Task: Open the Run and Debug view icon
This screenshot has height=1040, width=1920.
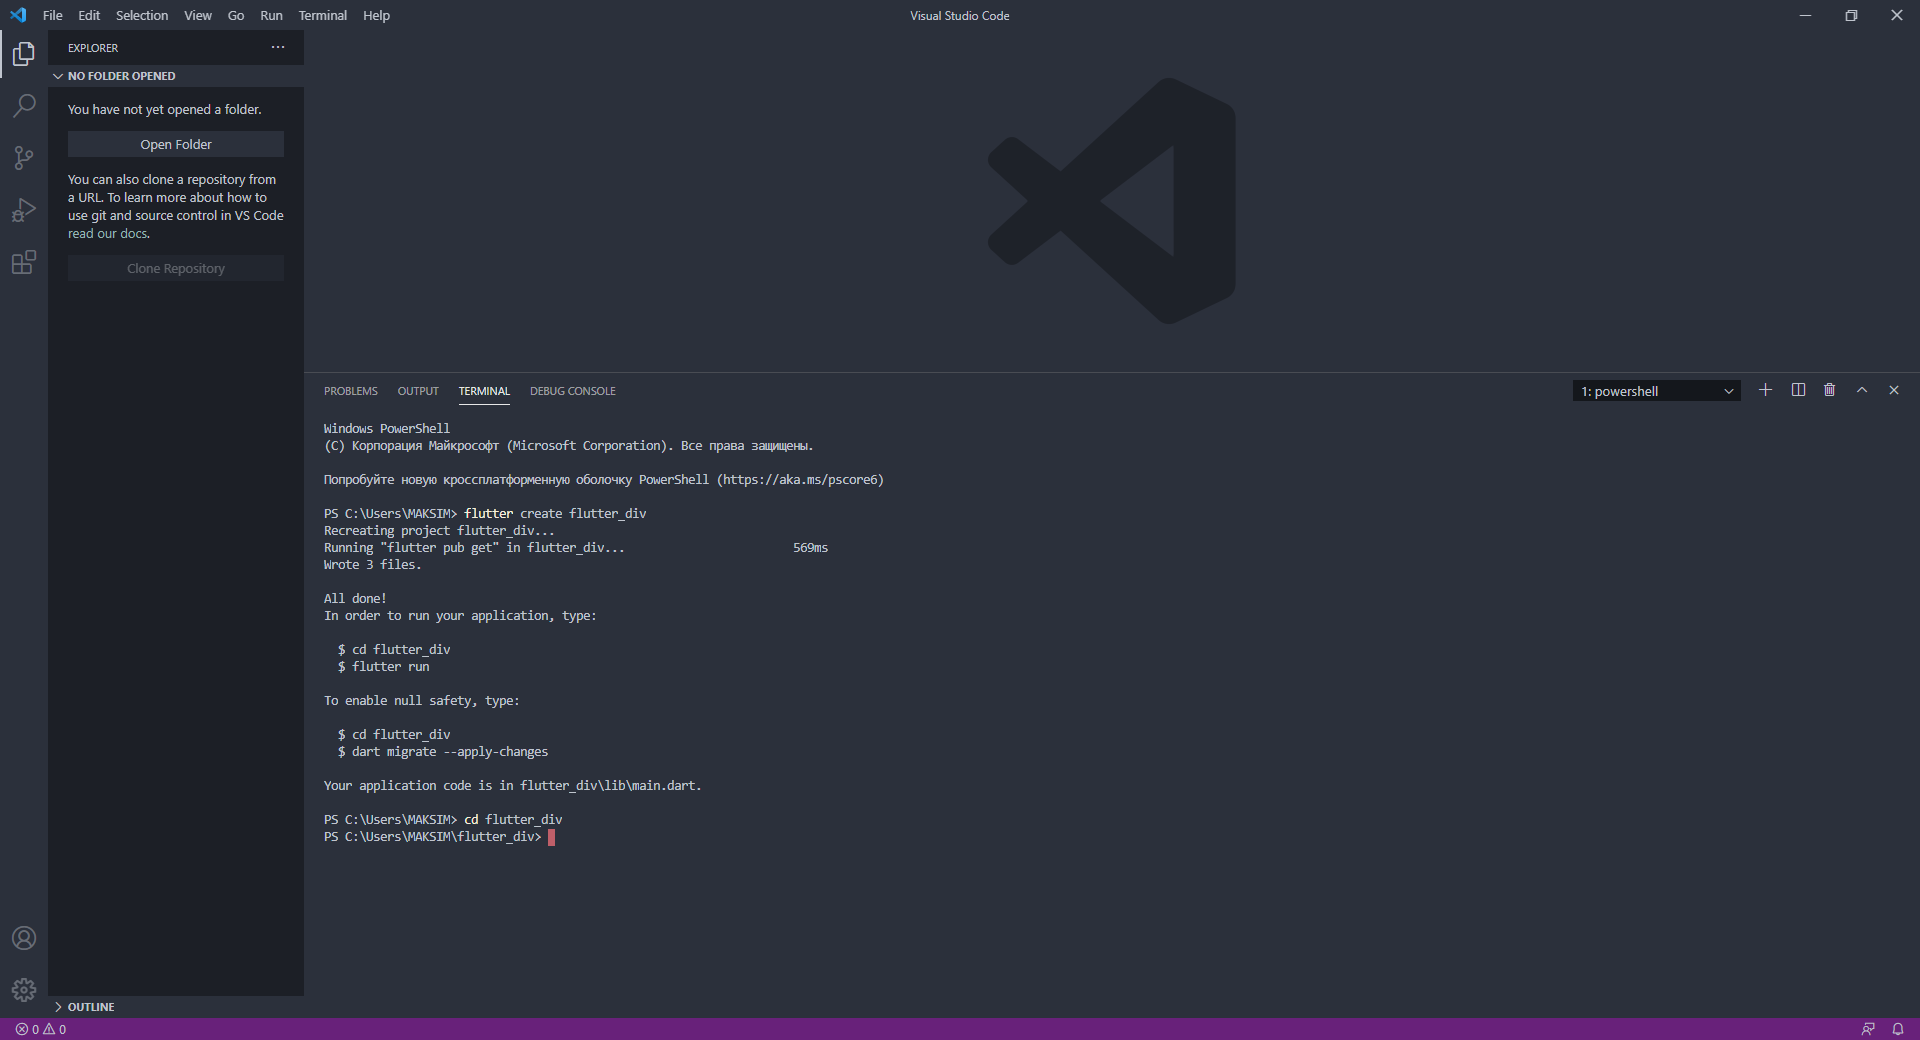Action: pyautogui.click(x=24, y=210)
